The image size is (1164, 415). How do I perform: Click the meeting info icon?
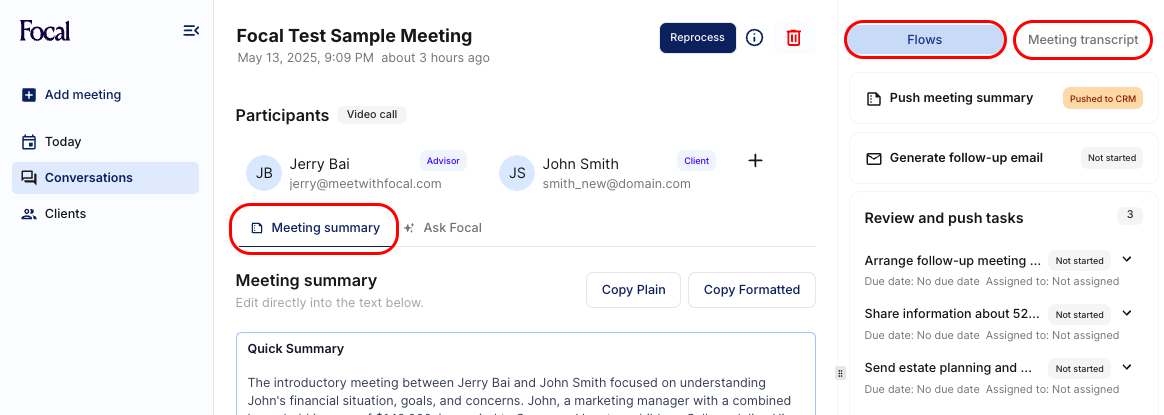pos(755,38)
